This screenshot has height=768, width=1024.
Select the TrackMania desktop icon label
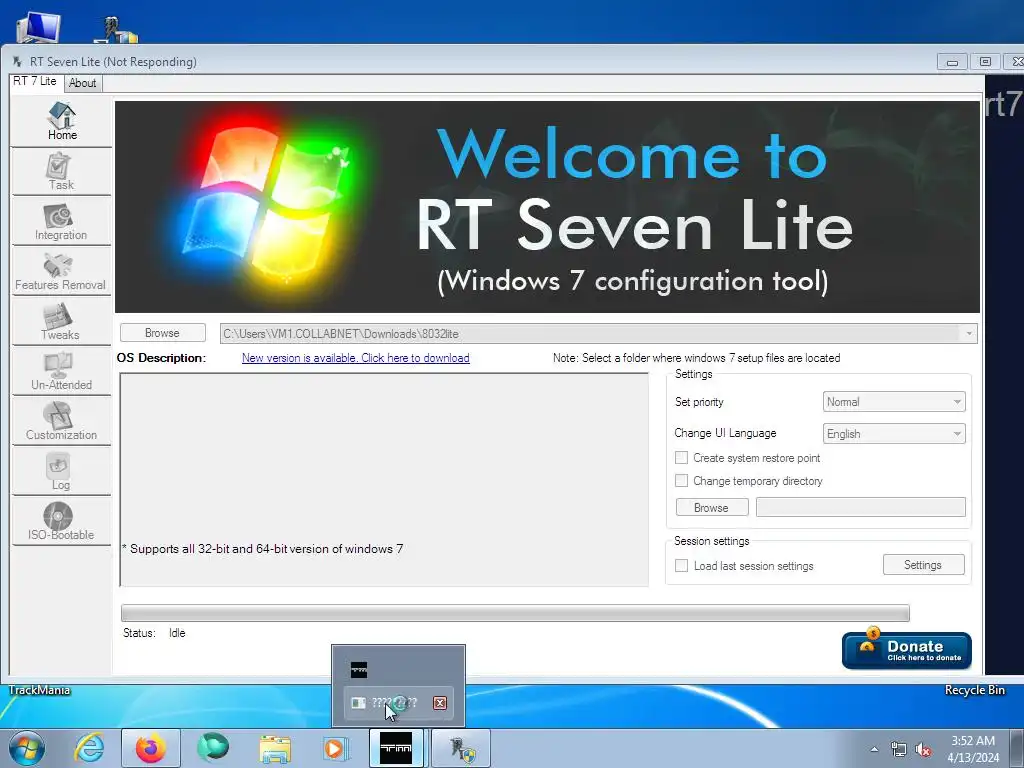(x=39, y=690)
